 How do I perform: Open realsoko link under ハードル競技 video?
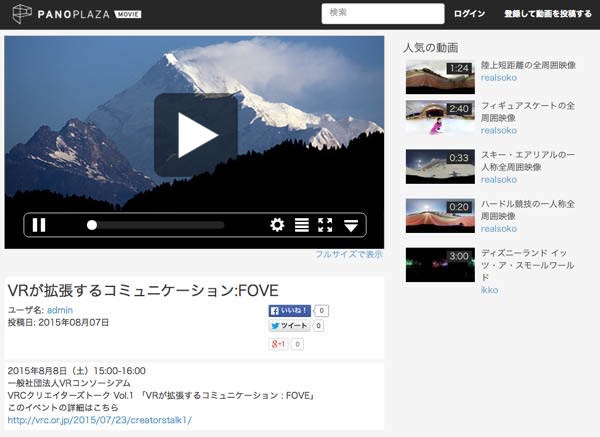(499, 228)
